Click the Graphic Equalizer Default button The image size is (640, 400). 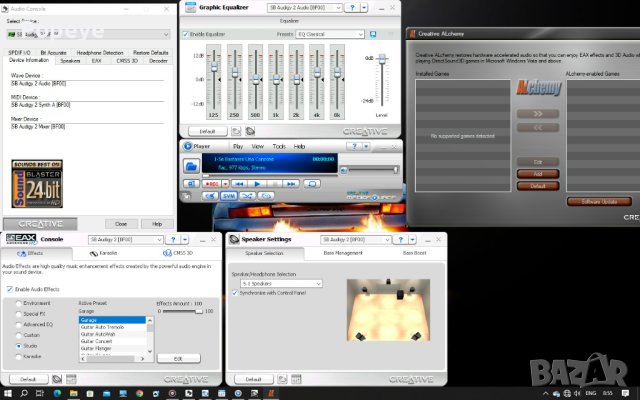207,131
